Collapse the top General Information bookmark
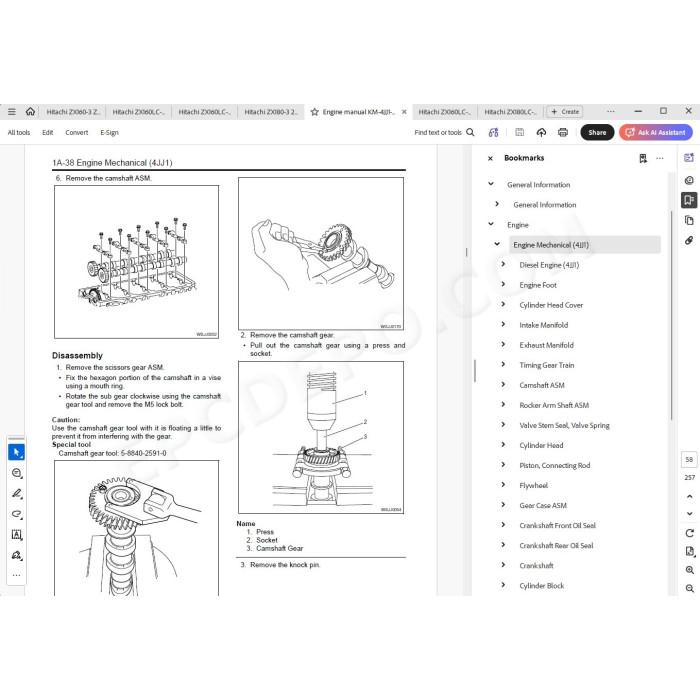This screenshot has height=700, width=700. (x=491, y=183)
